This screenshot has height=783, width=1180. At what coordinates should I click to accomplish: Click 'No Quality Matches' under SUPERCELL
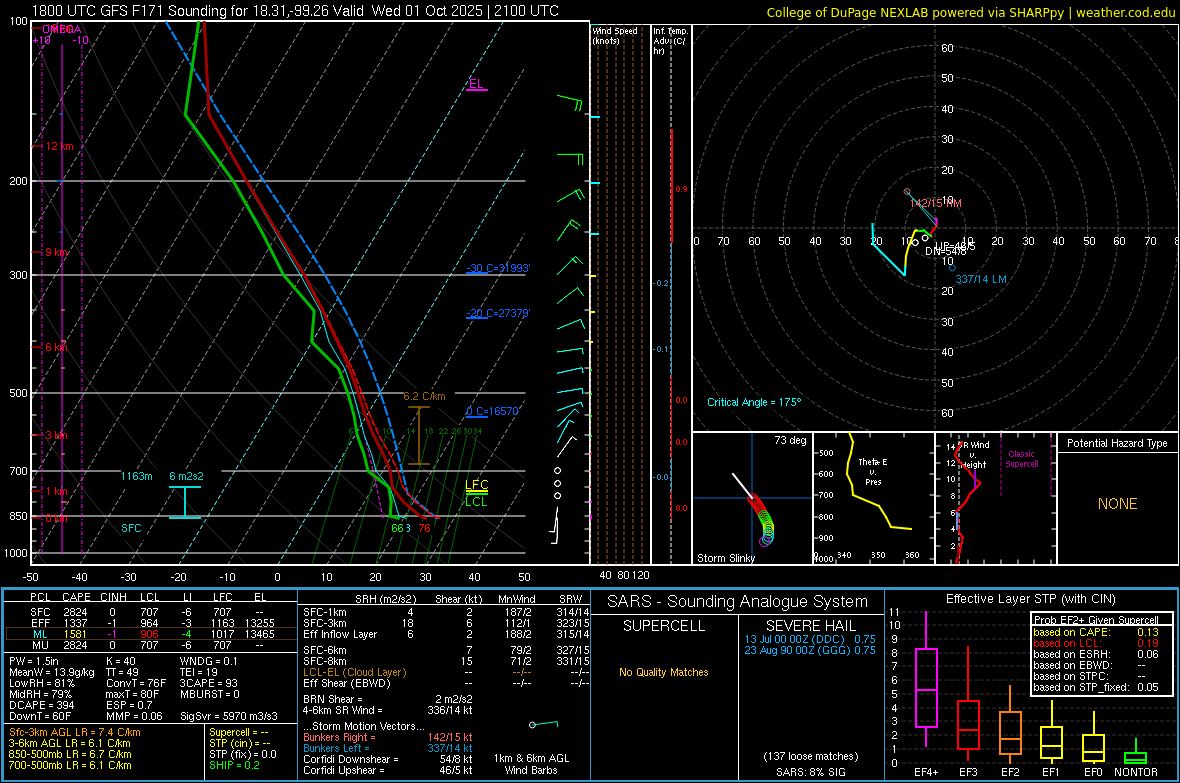coord(664,672)
